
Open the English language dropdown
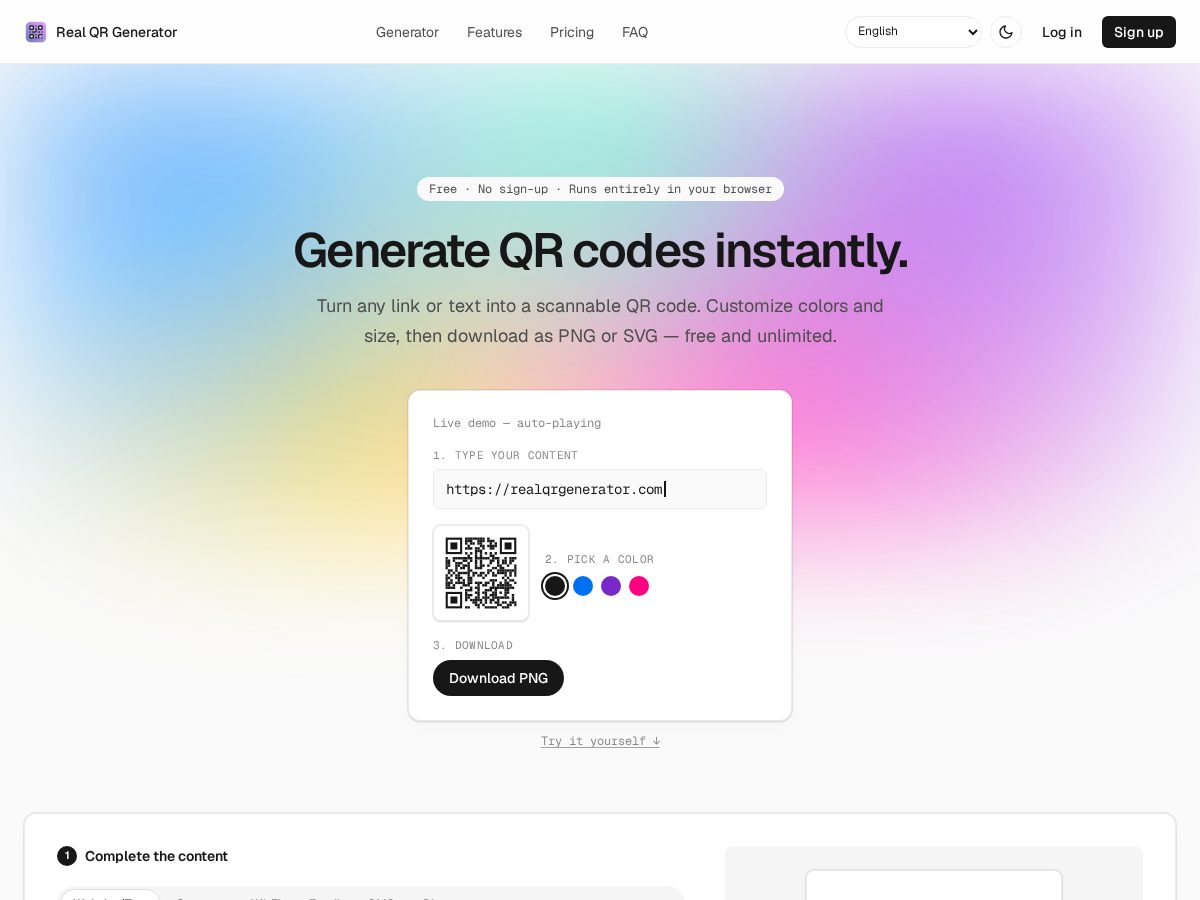pyautogui.click(x=914, y=32)
